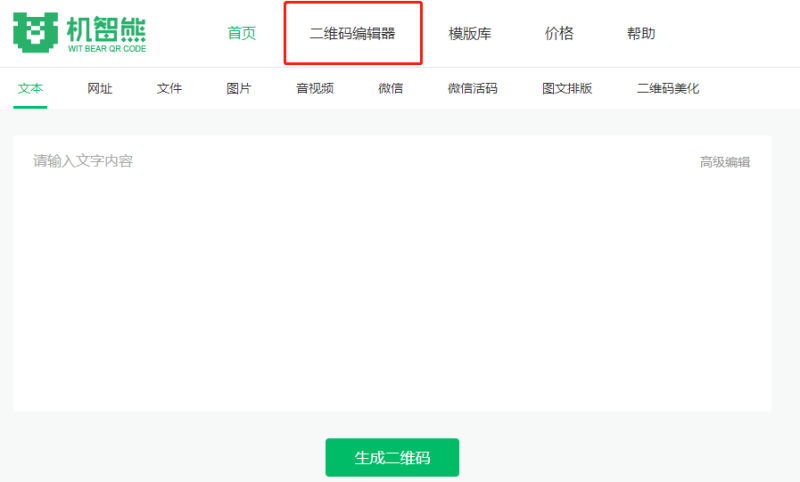Screen dimensions: 800x482
Task: Switch to the 网址 tab
Action: coord(99,89)
